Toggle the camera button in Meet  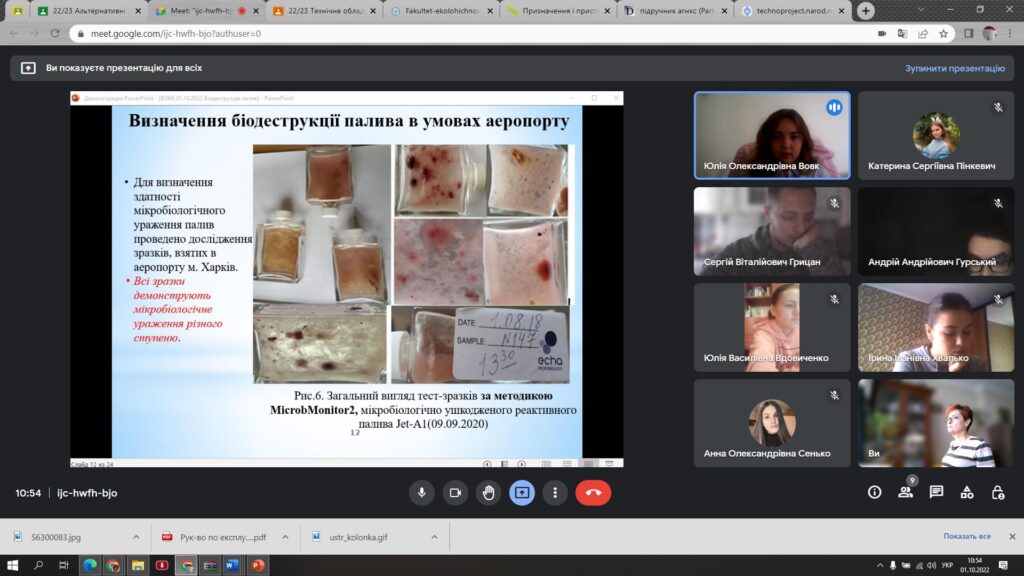click(455, 493)
